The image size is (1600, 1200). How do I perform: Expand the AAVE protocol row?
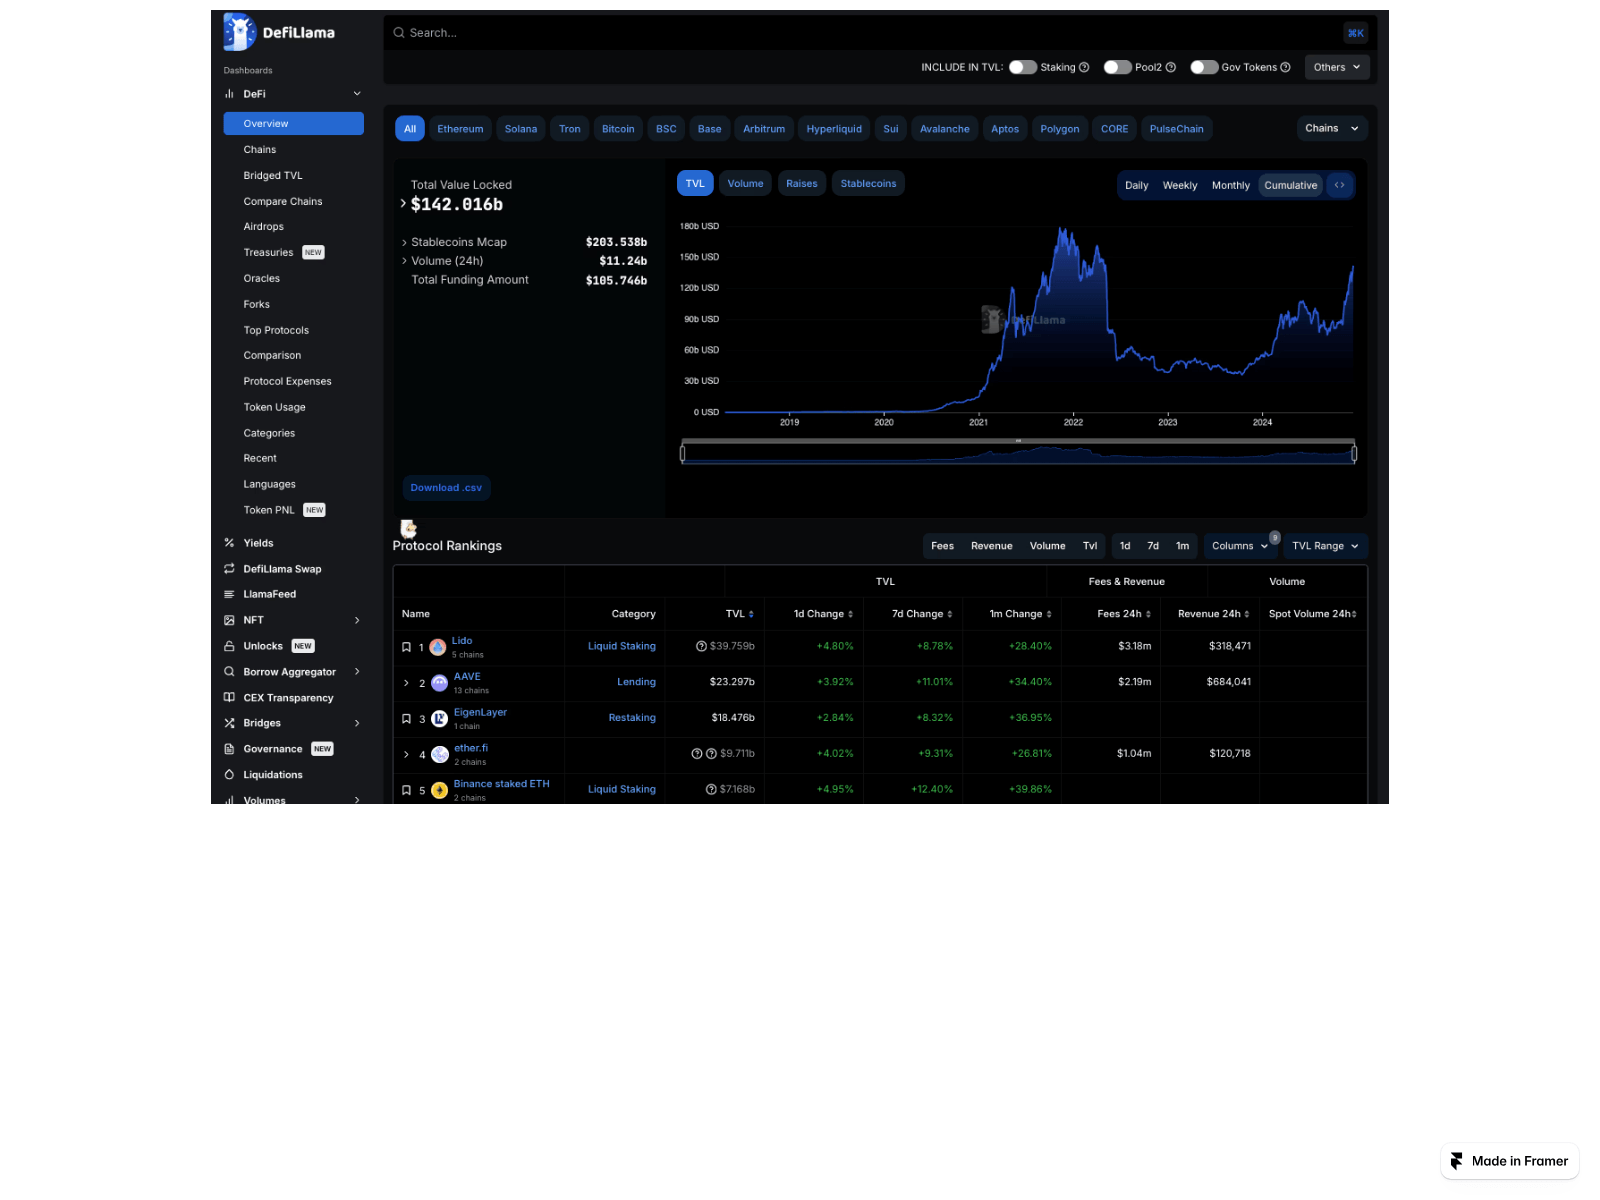[x=406, y=683]
